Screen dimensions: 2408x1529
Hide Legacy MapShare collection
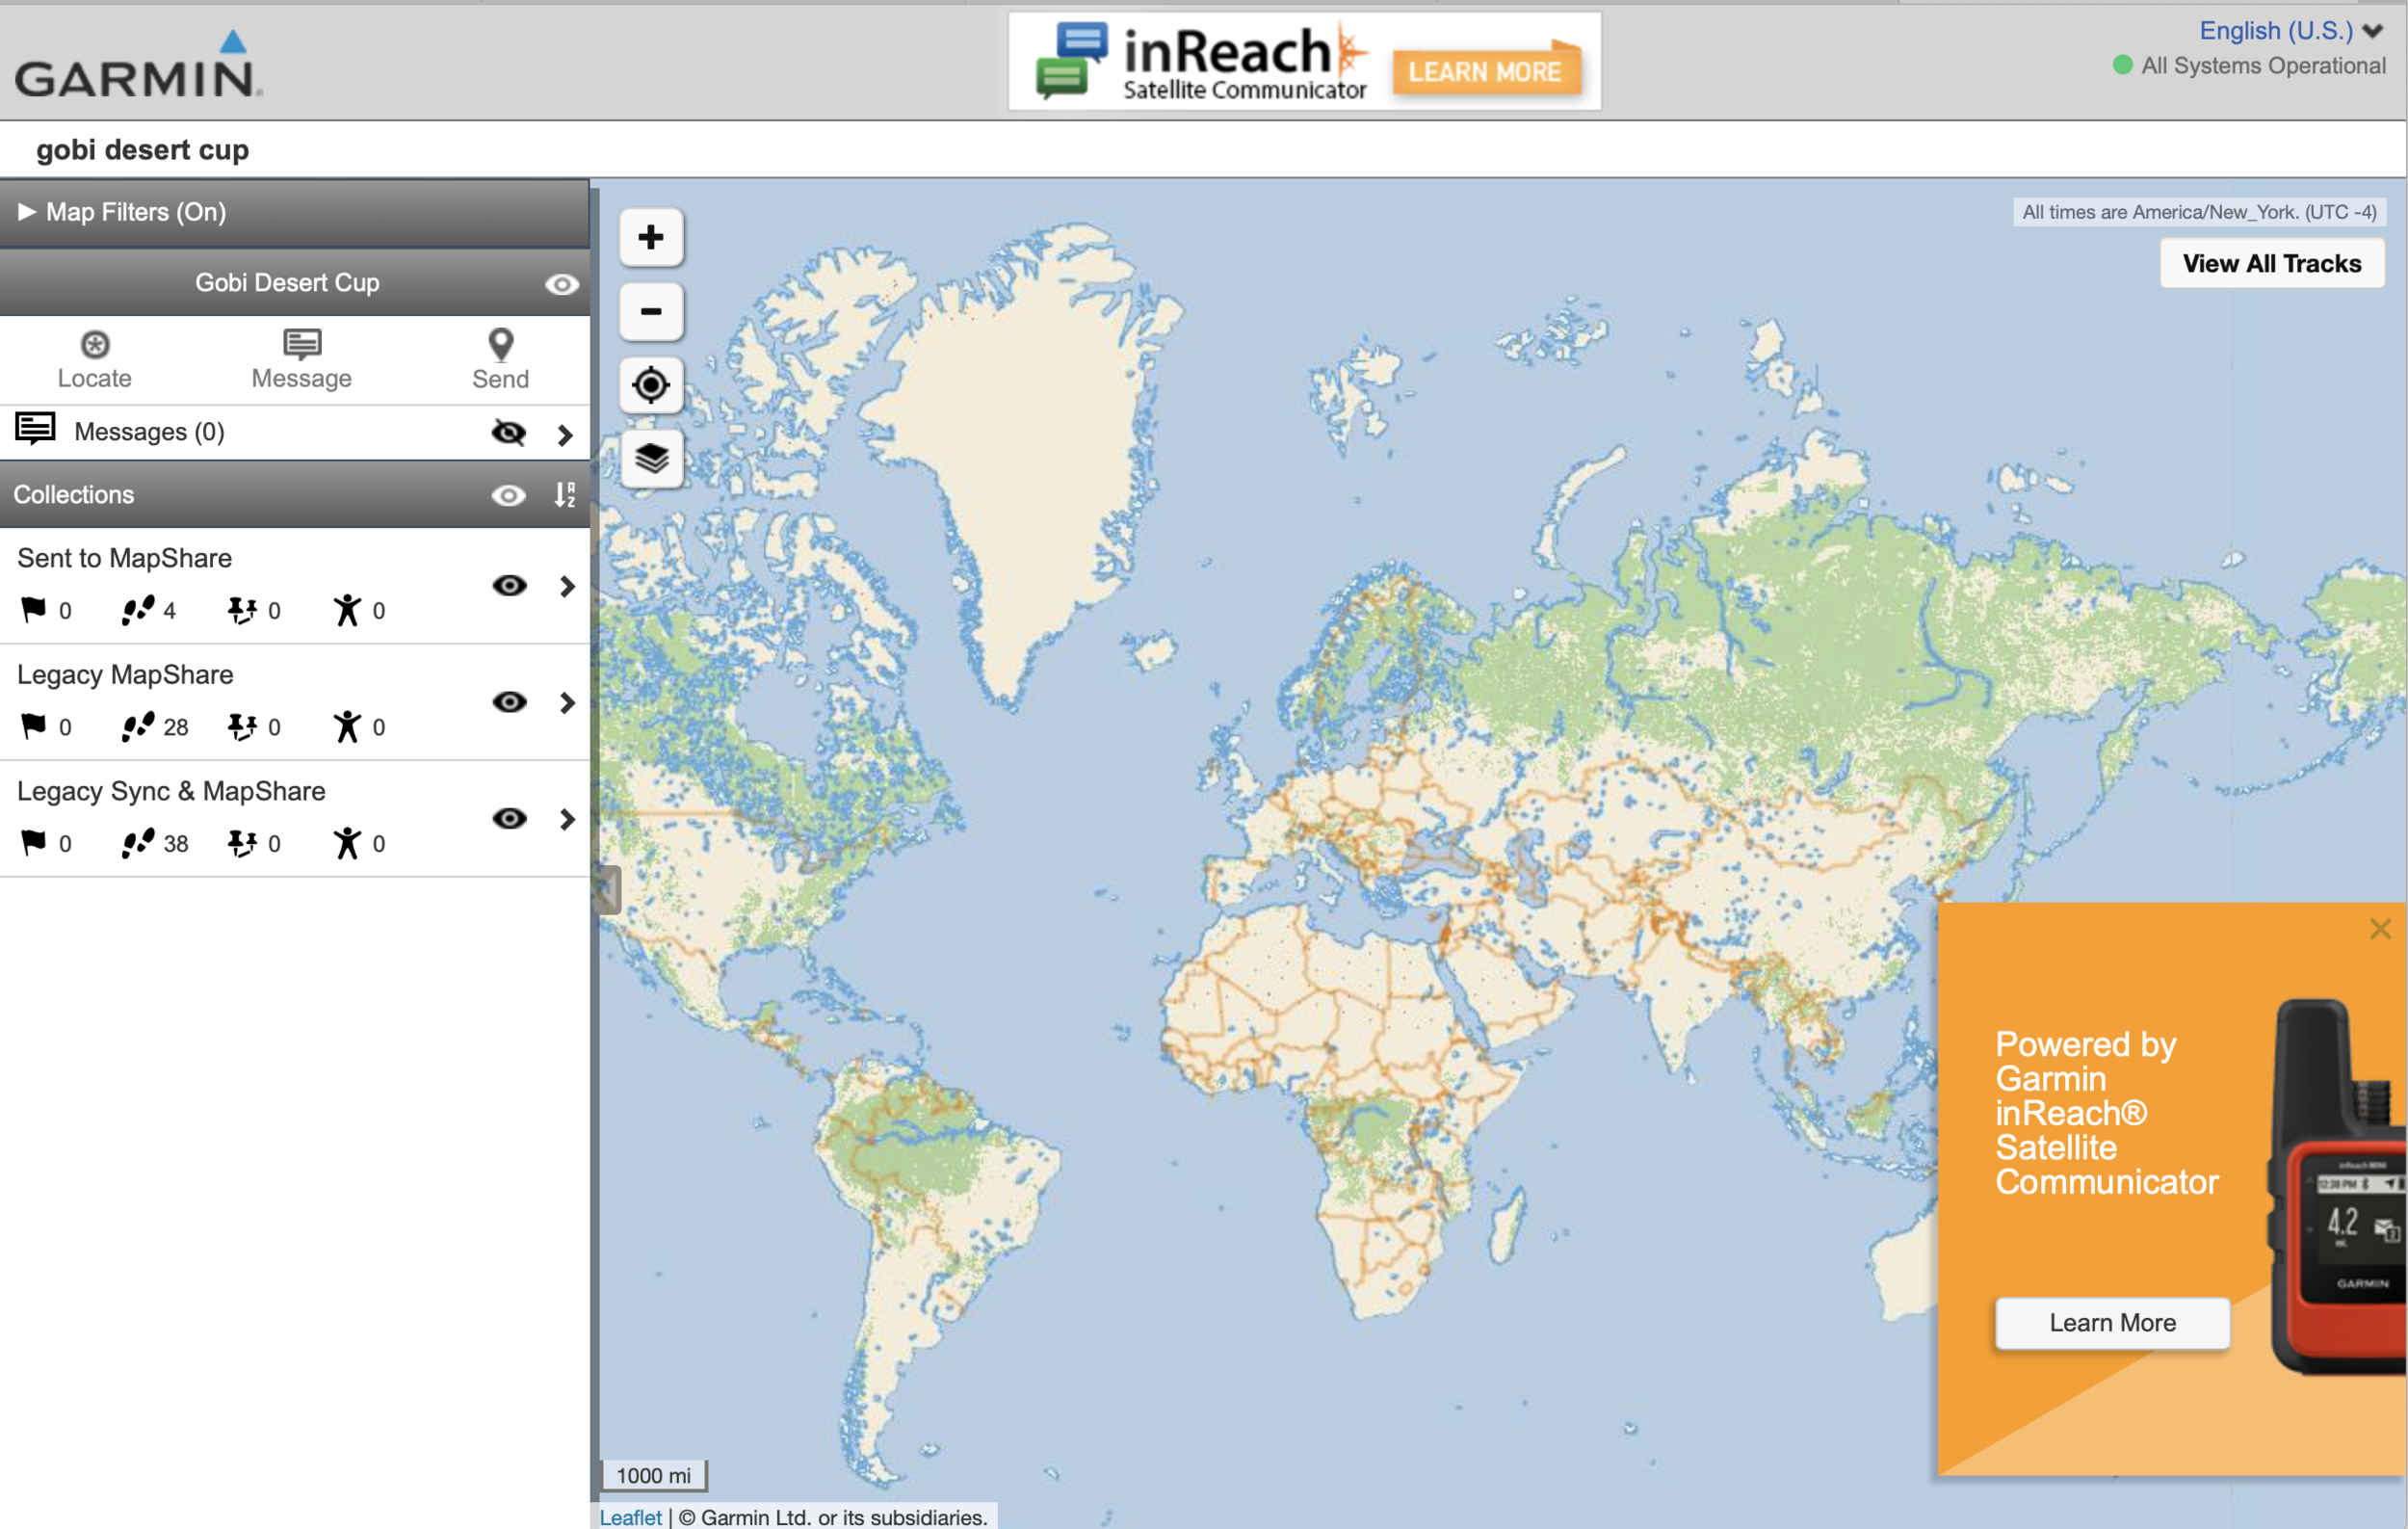click(x=510, y=702)
